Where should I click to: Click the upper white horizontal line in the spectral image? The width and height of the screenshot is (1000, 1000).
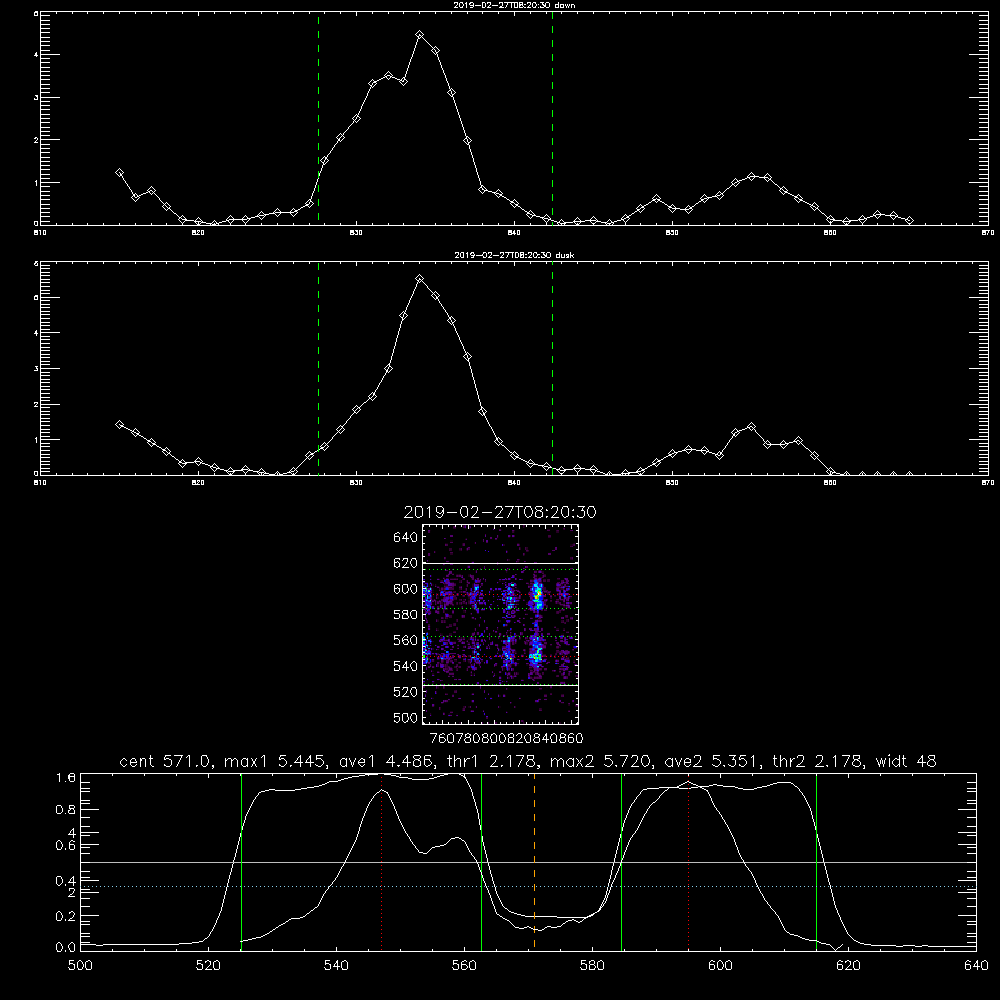pos(500,563)
